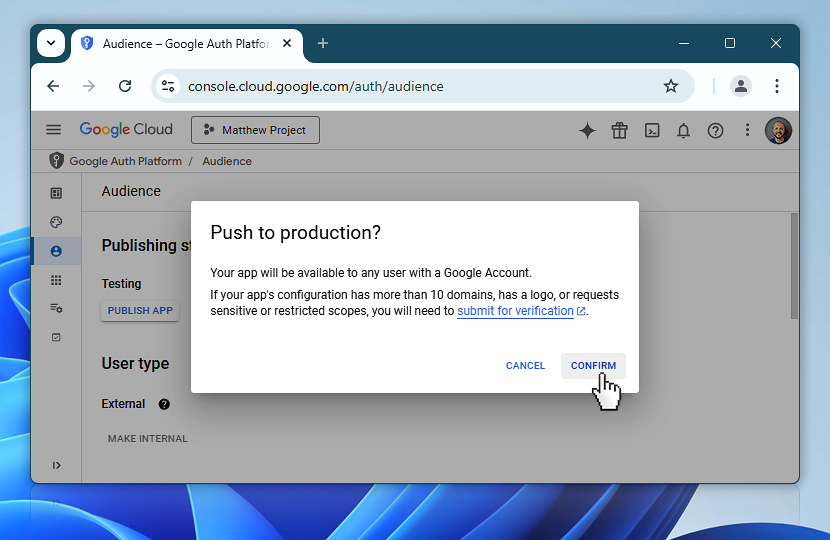Go to Overview in Auth sidebar
Viewport: 830px width, 540px height.
point(56,193)
